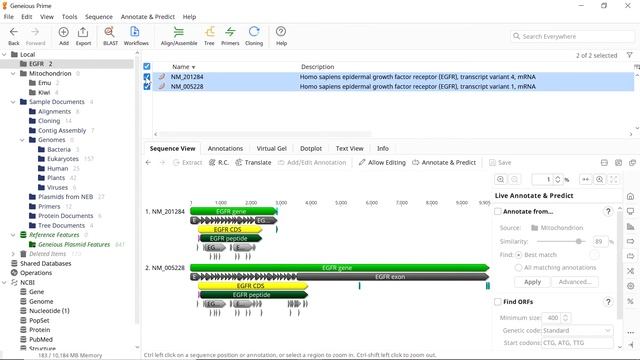Open the statistics percent side panel icon

[631, 301]
